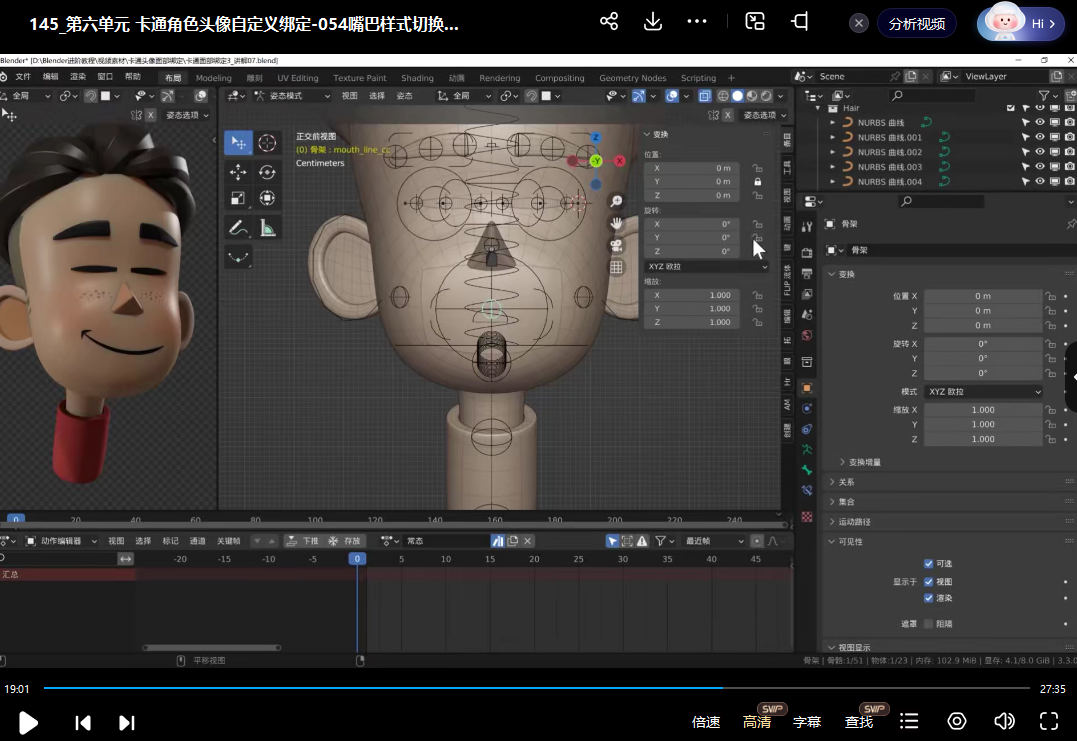The height and width of the screenshot is (741, 1077).
Task: Uncheck the 可选 (Selectable) checkbox
Action: click(x=928, y=564)
